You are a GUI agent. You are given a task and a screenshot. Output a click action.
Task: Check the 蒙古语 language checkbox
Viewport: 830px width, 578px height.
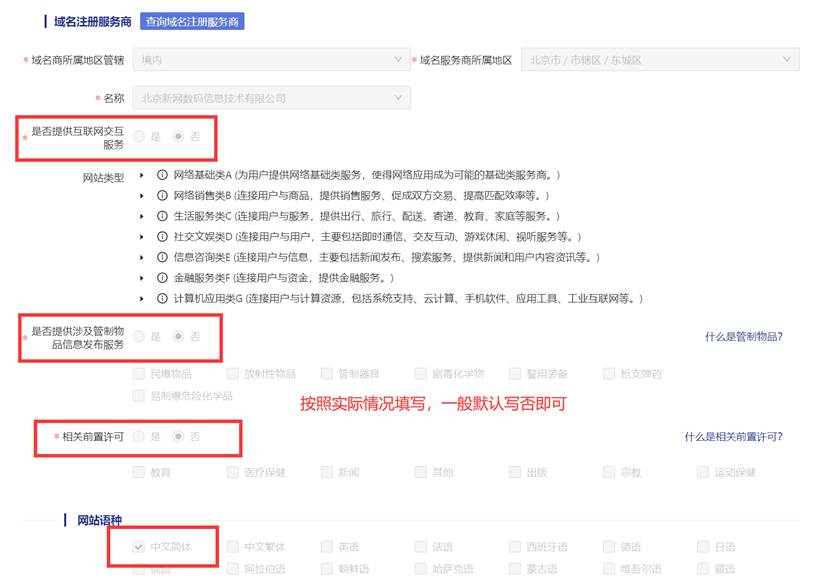pyautogui.click(x=515, y=569)
